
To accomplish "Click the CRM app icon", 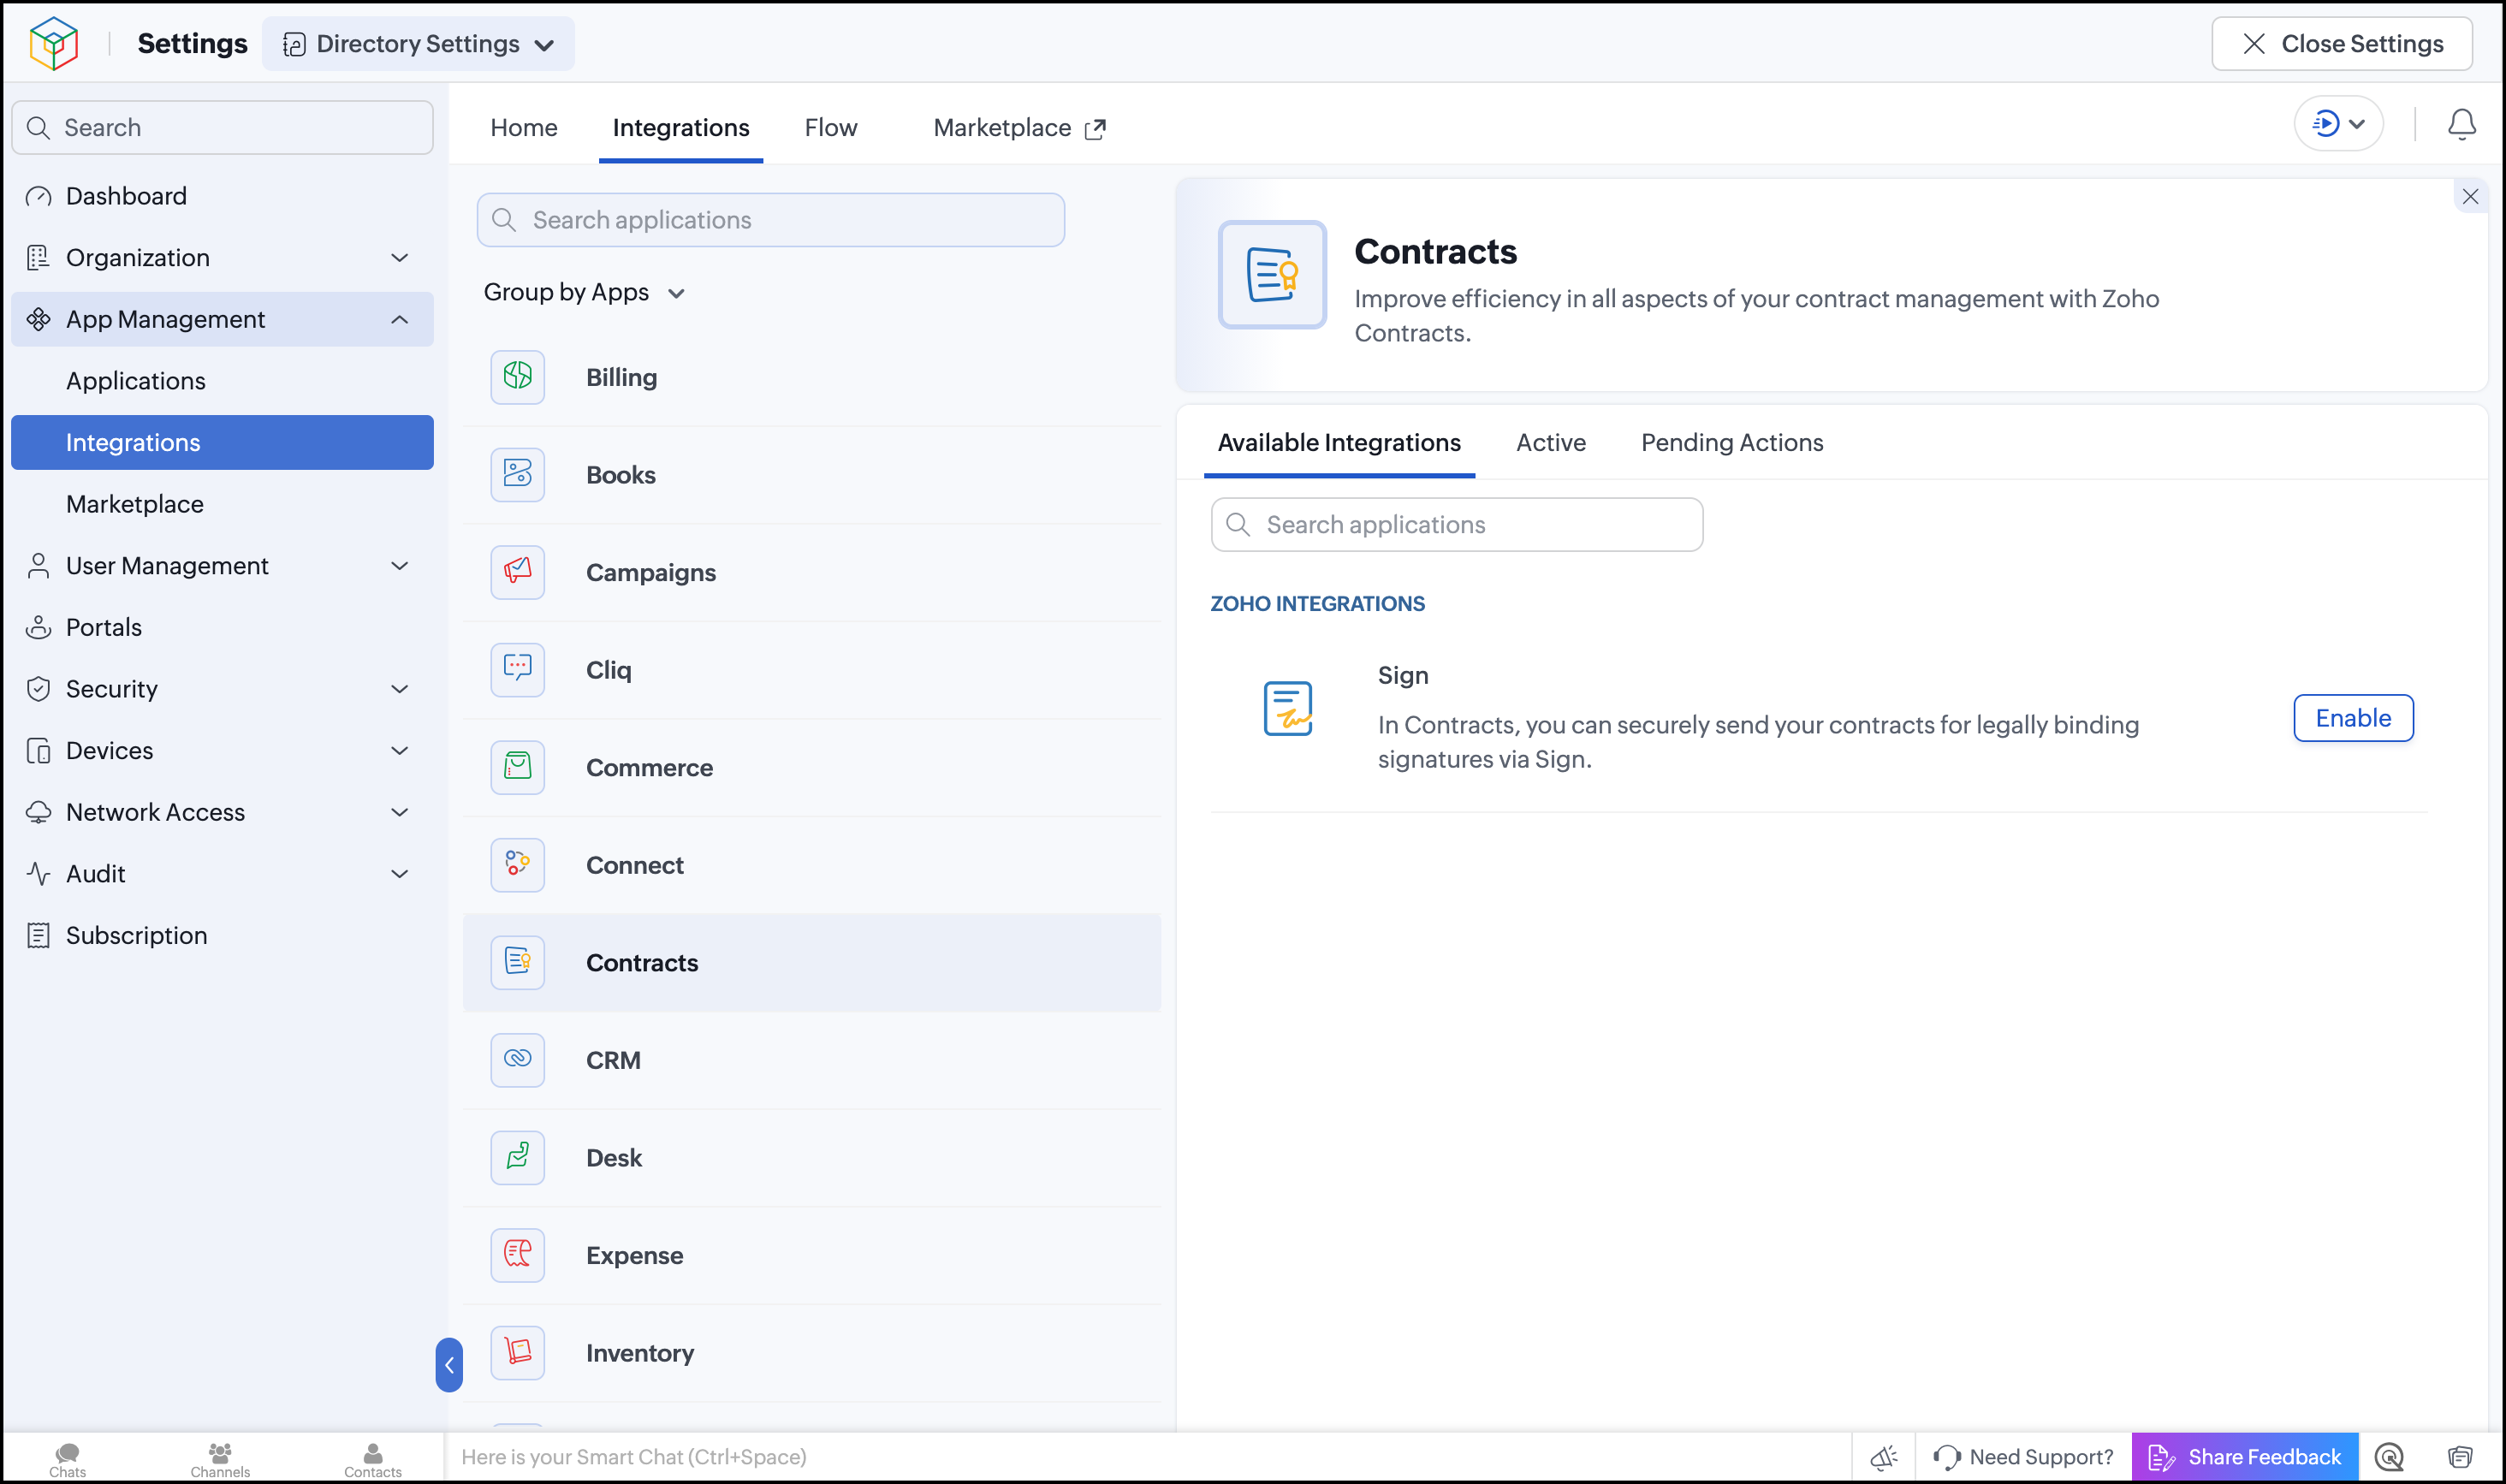I will (517, 1060).
